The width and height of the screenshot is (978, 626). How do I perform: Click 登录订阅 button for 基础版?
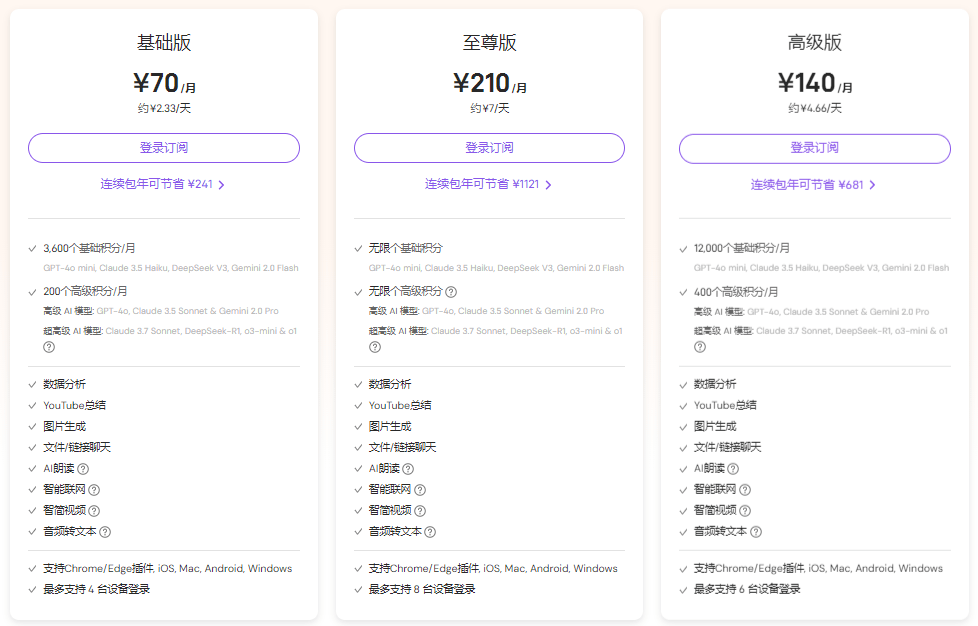(164, 148)
